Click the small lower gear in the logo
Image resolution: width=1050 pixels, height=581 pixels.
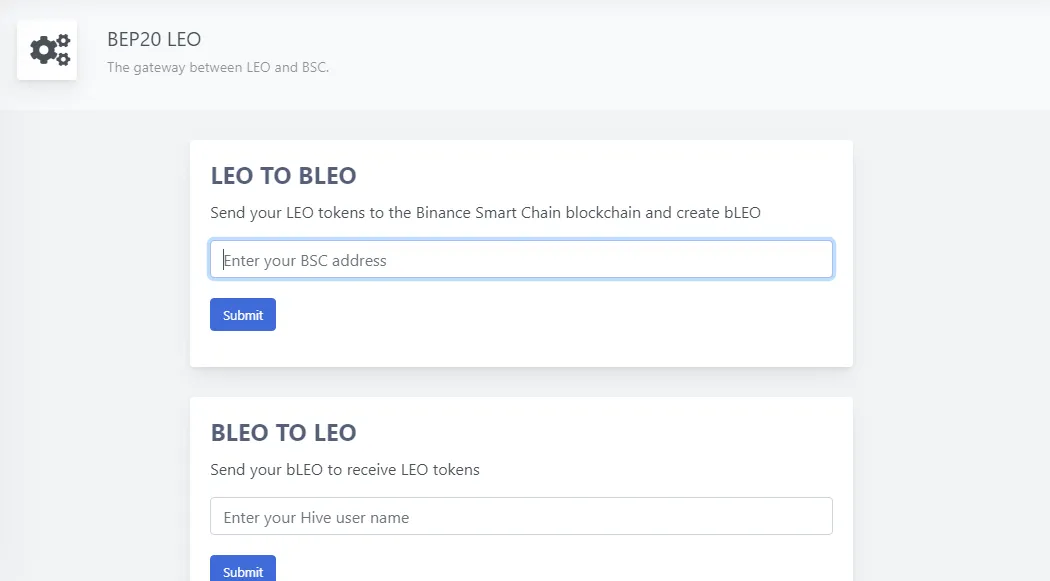[x=63, y=59]
